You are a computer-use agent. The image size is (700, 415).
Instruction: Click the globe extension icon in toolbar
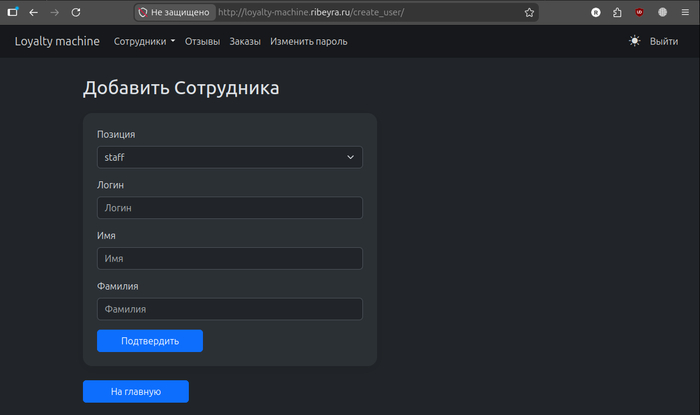[661, 13]
